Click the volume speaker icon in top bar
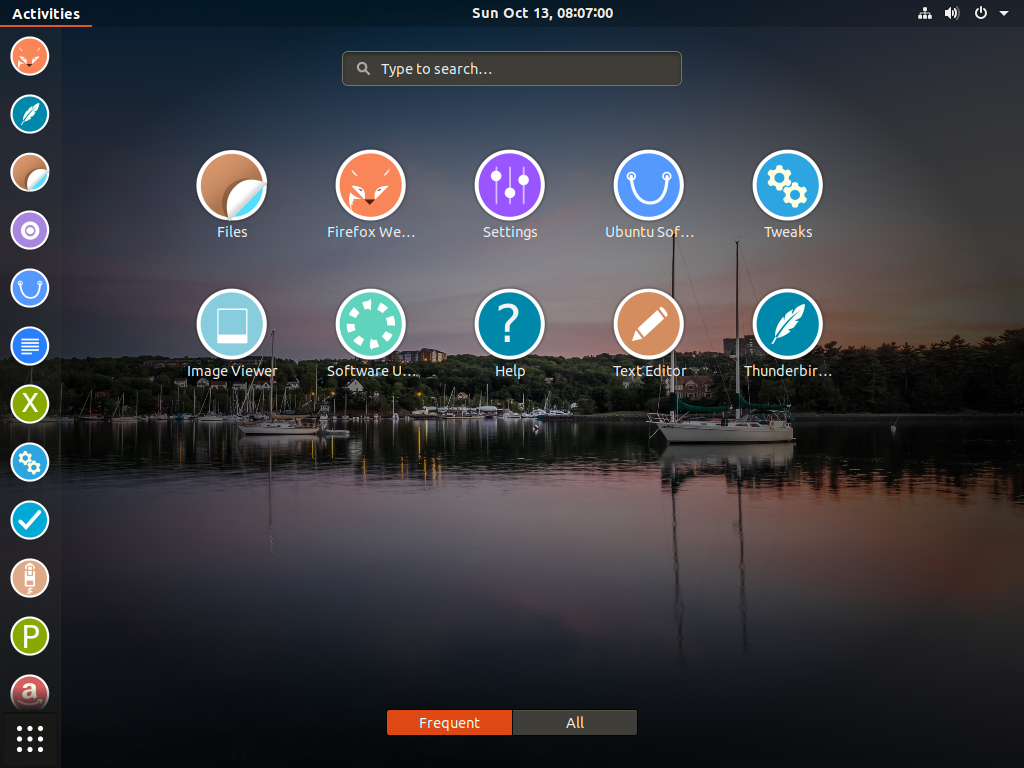Viewport: 1024px width, 768px height. [x=952, y=13]
